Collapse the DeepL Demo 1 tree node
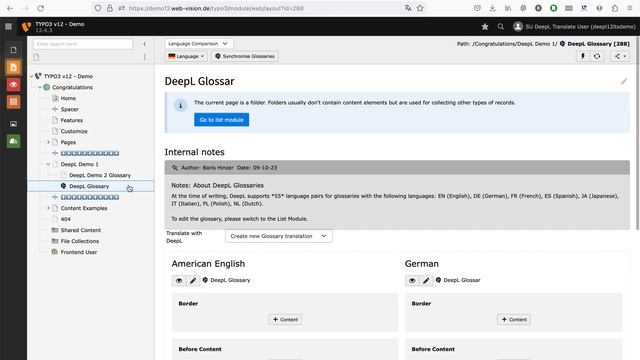Viewport: 640px width, 360px height. point(48,164)
